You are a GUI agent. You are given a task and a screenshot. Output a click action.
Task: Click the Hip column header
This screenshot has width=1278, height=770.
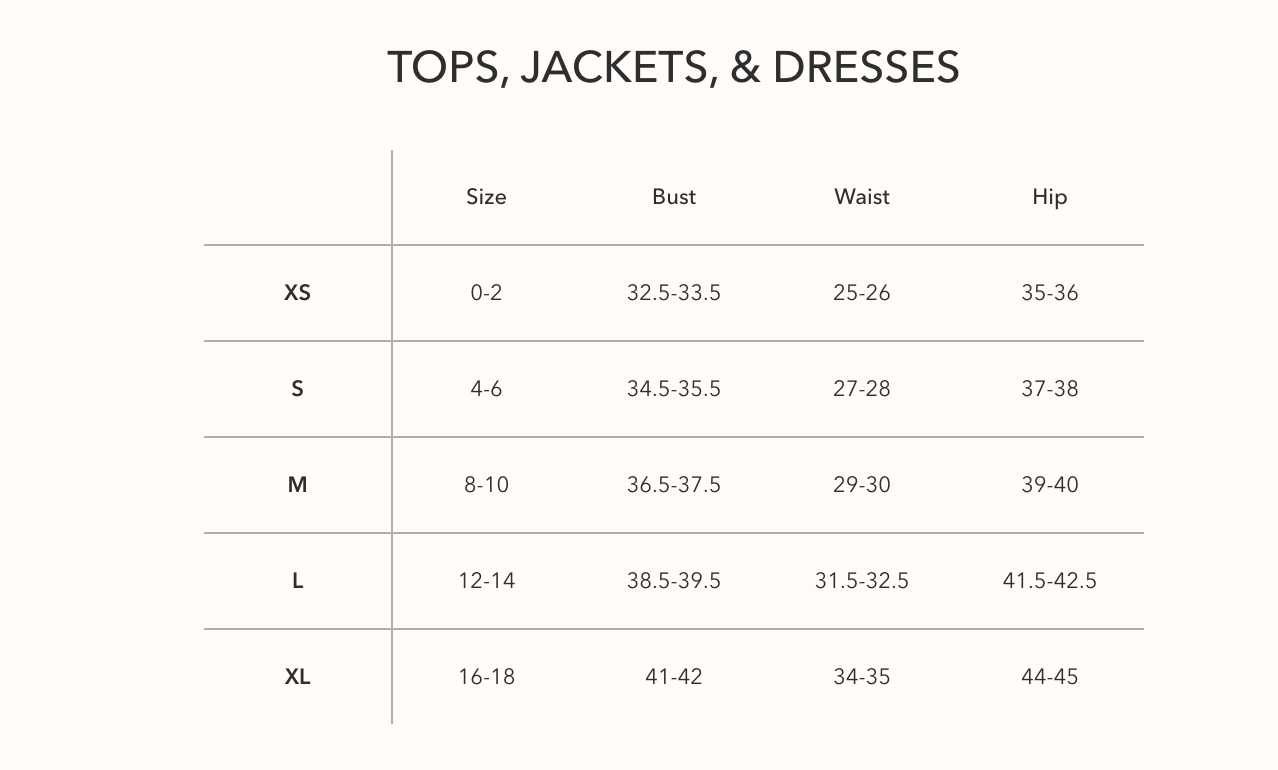click(1049, 197)
